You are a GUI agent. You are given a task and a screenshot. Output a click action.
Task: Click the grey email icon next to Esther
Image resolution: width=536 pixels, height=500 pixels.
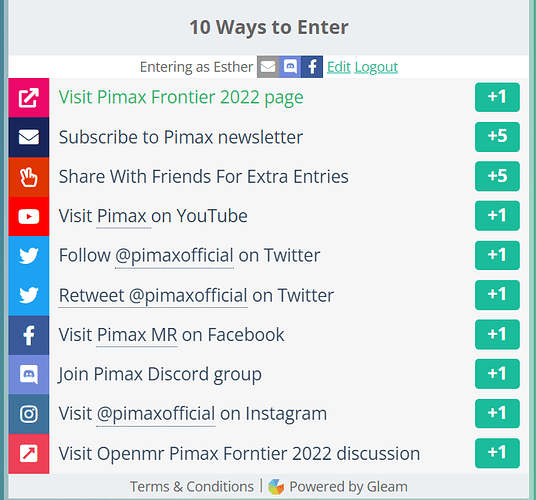[x=268, y=67]
